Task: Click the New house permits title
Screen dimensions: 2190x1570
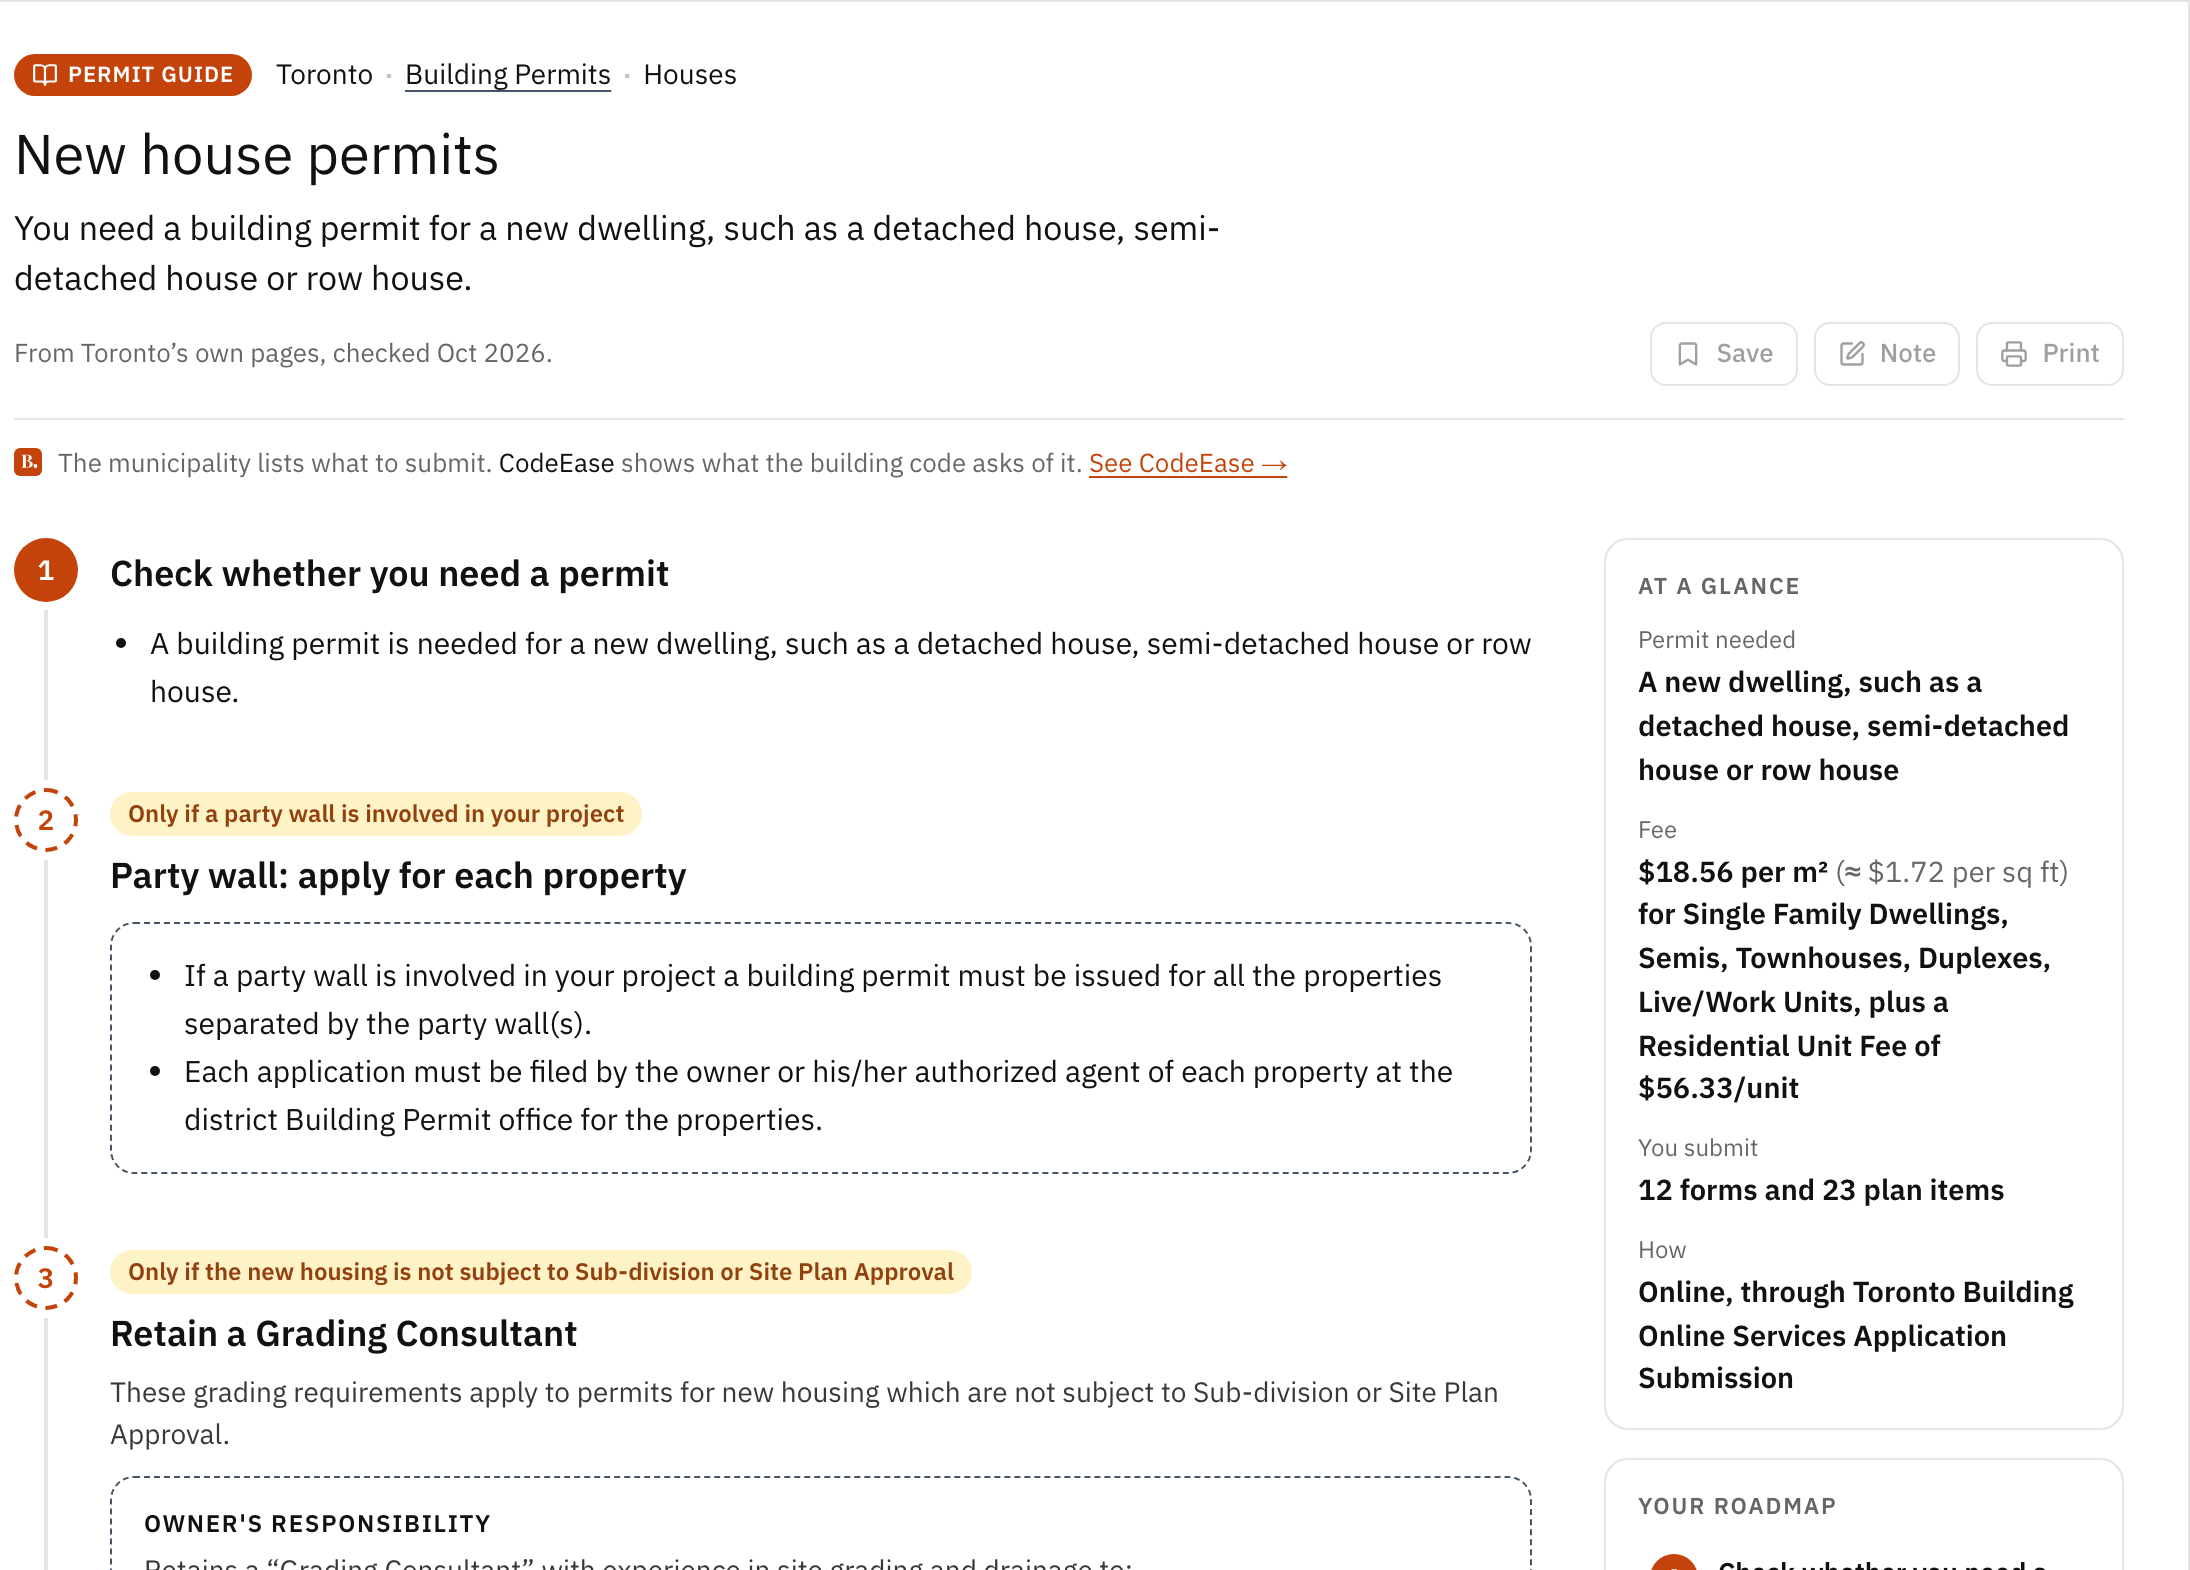Action: tap(257, 156)
